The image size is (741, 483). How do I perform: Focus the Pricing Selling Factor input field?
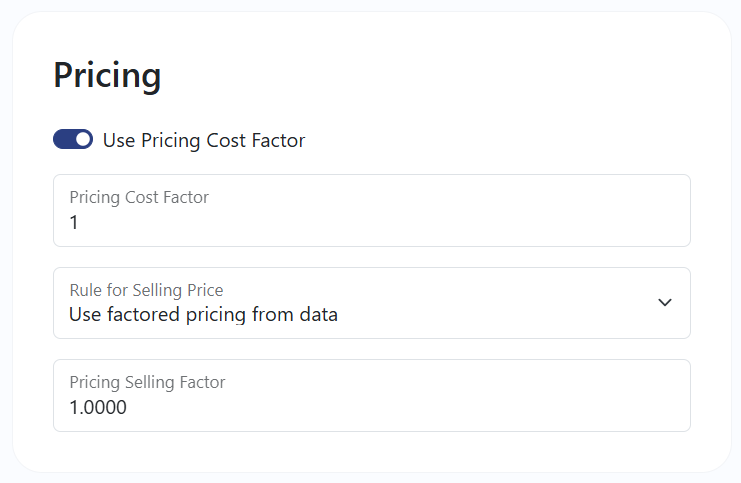point(372,396)
